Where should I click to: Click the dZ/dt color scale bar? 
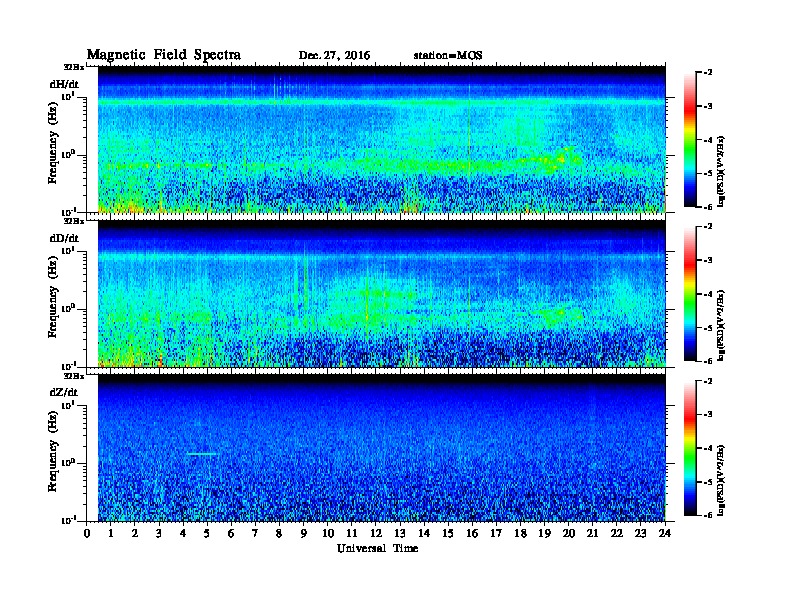(x=690, y=448)
